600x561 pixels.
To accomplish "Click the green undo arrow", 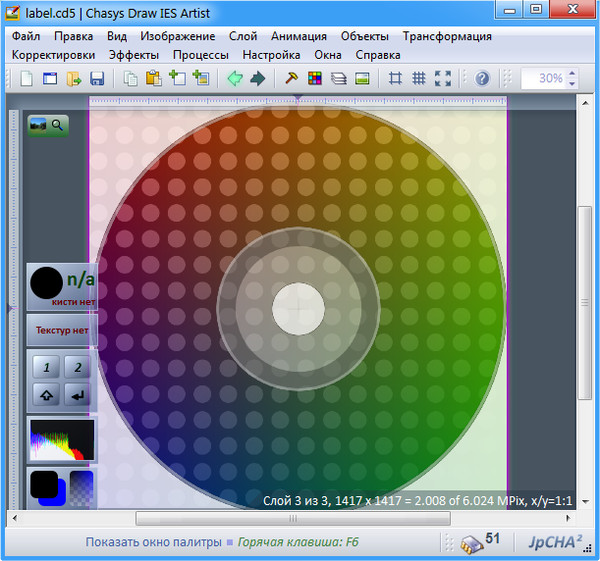I will [235, 79].
